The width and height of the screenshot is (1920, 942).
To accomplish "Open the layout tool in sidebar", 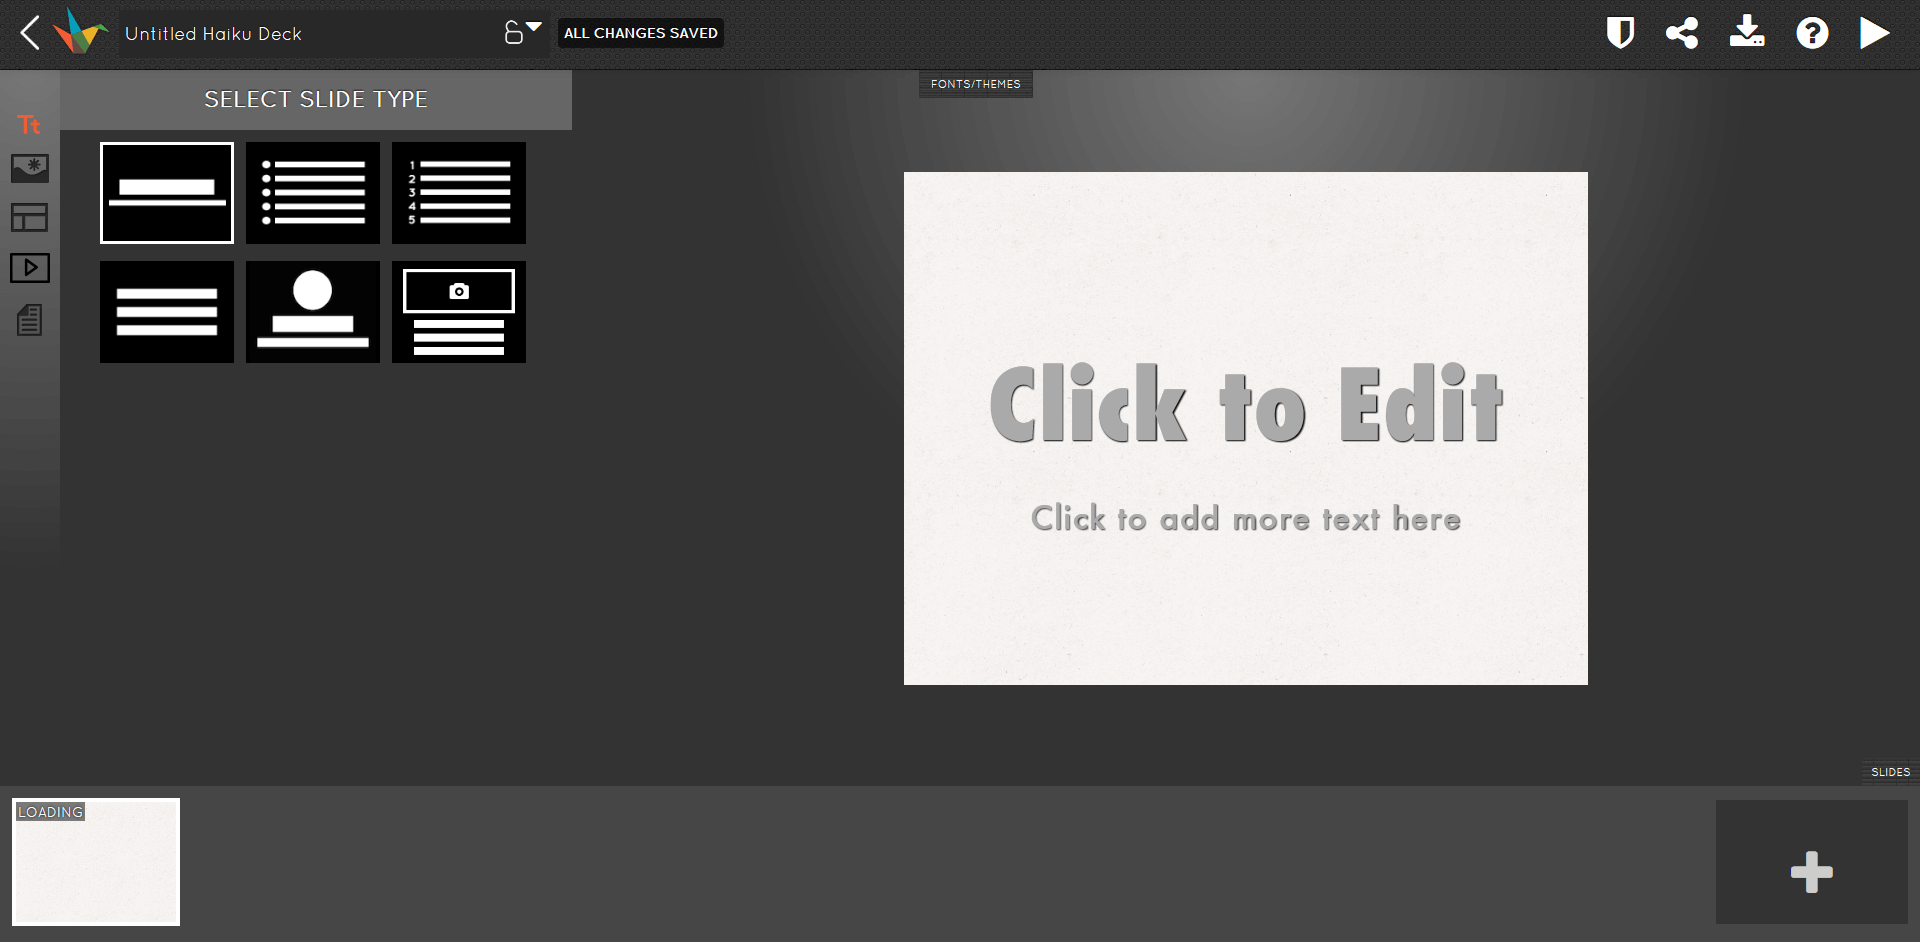I will (x=29, y=218).
